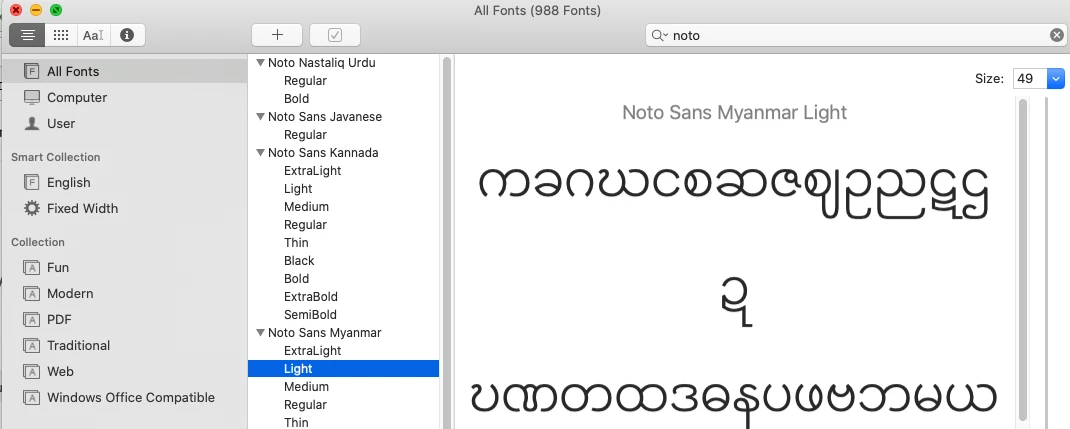
Task: Click the preview pane scrollbar
Action: [x=1022, y=259]
